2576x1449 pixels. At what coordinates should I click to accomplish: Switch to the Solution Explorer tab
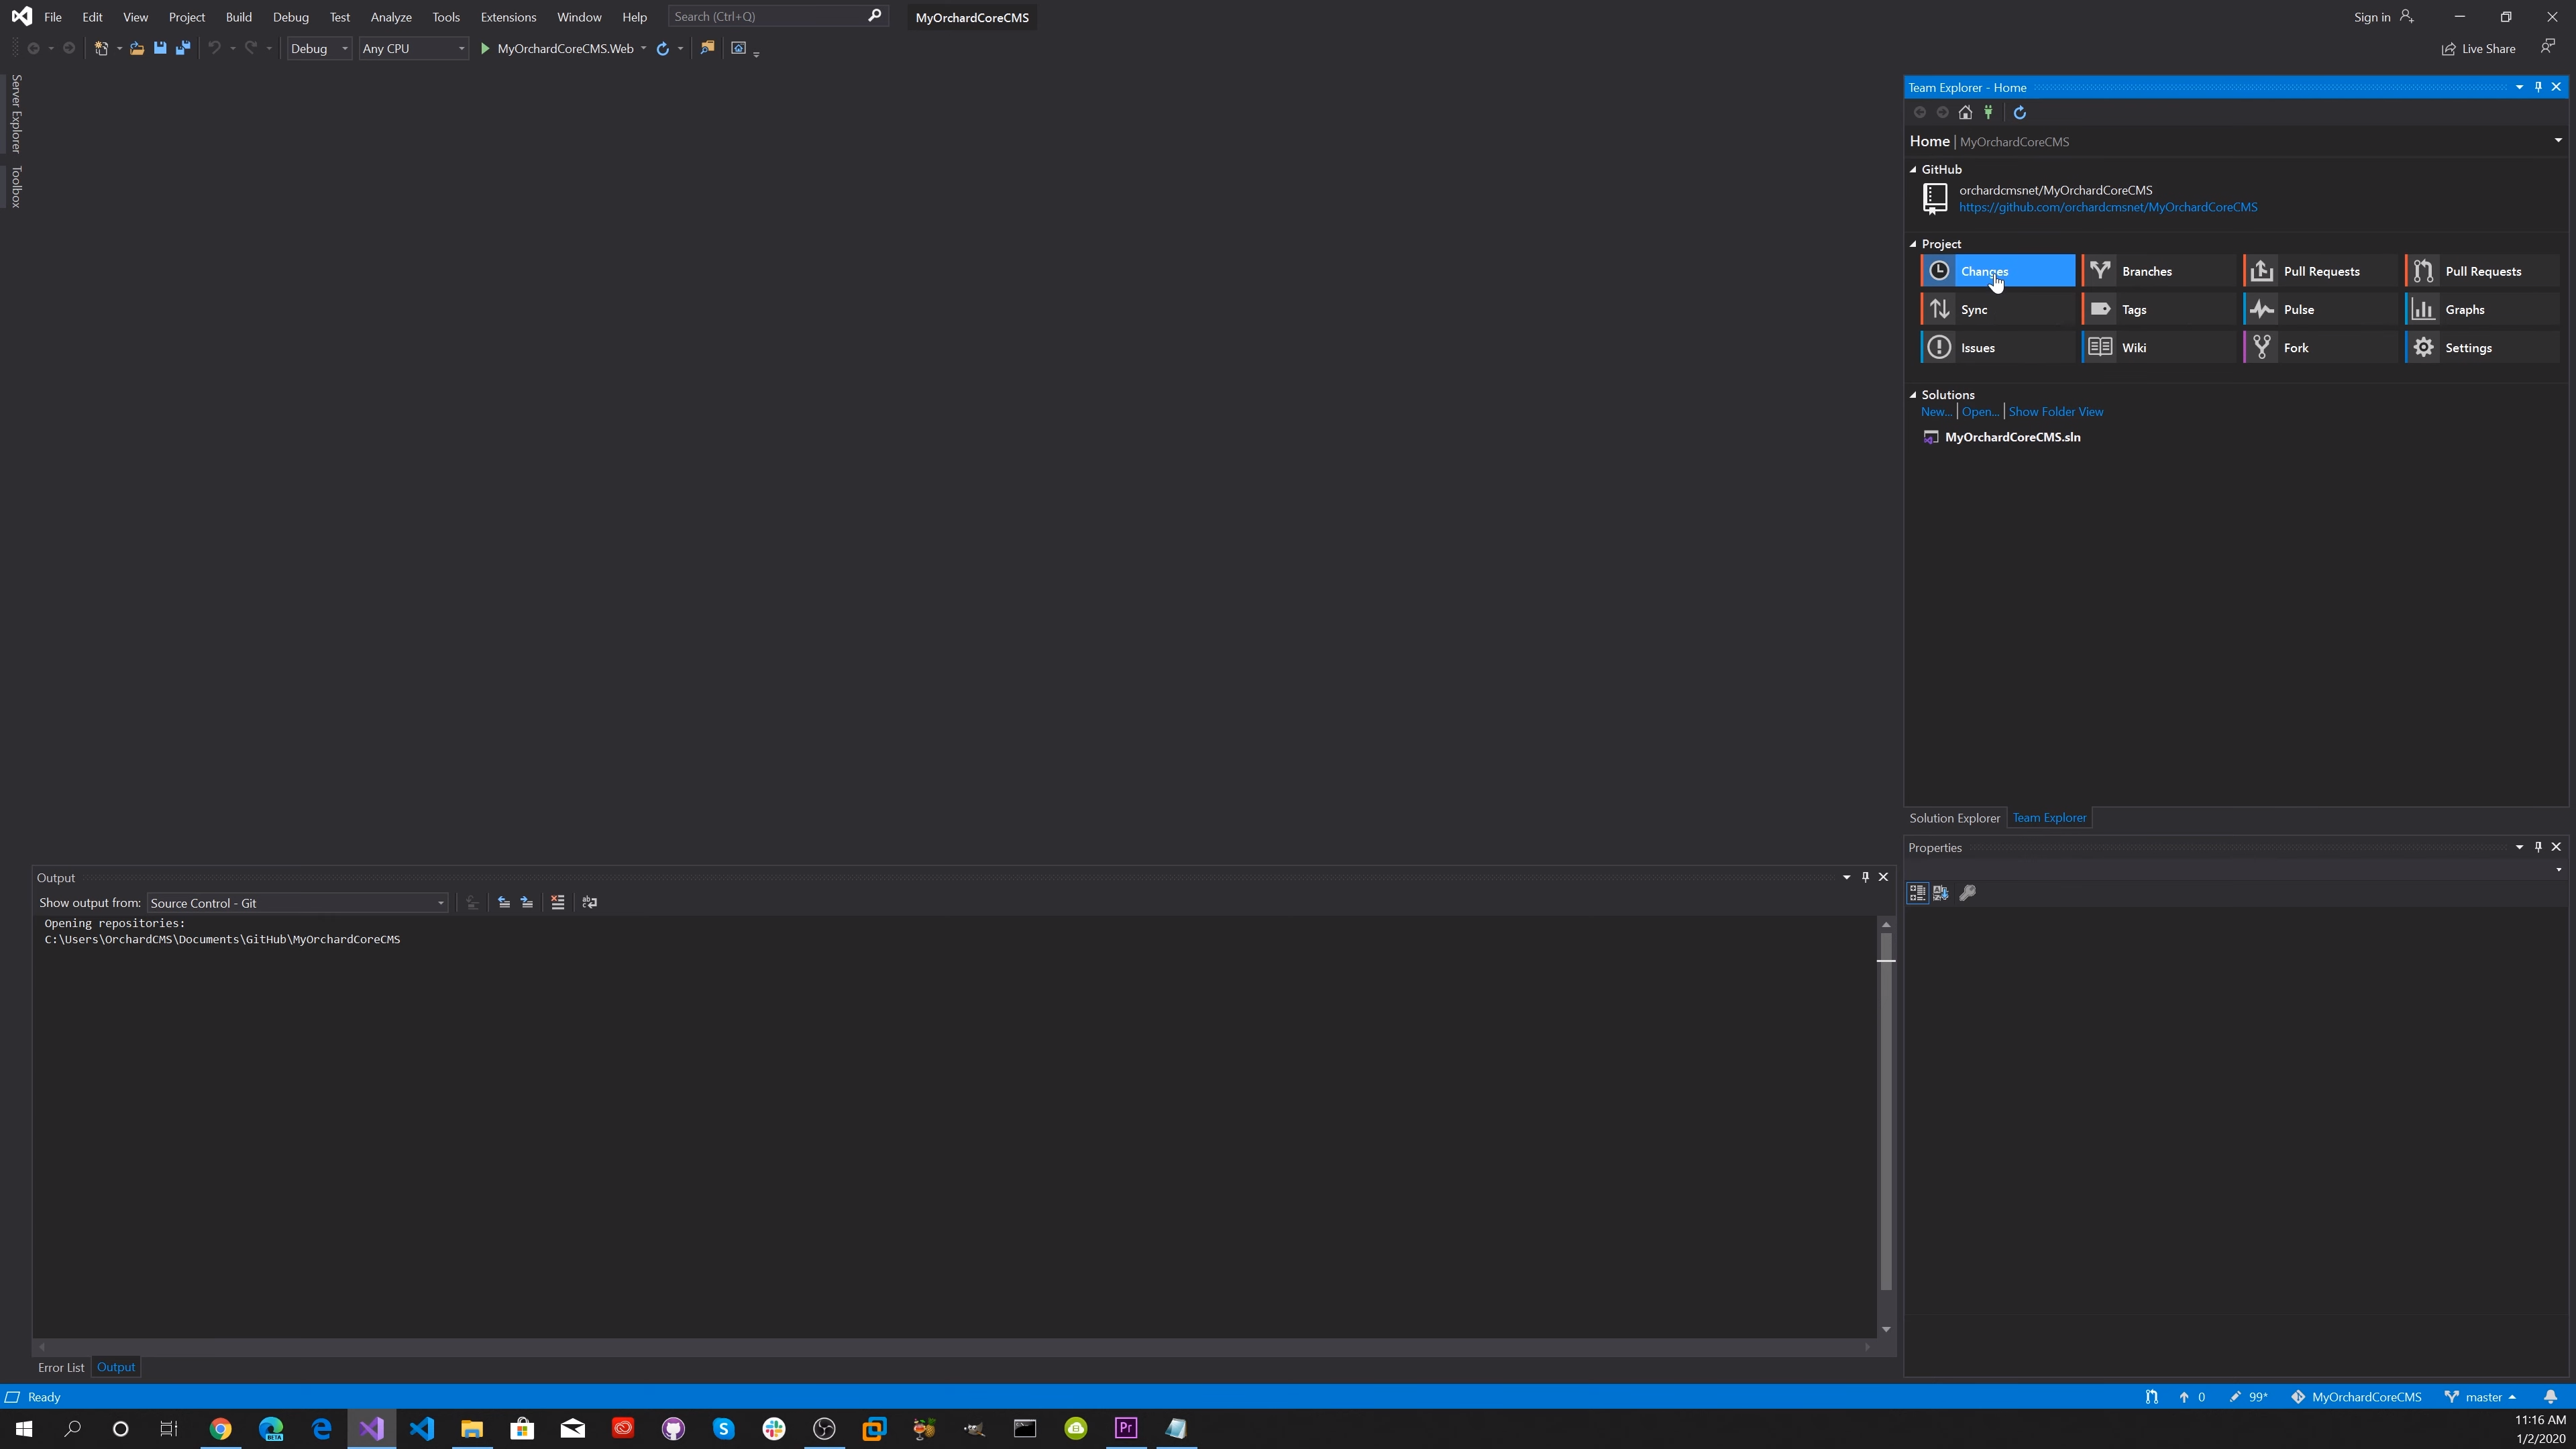point(1954,818)
